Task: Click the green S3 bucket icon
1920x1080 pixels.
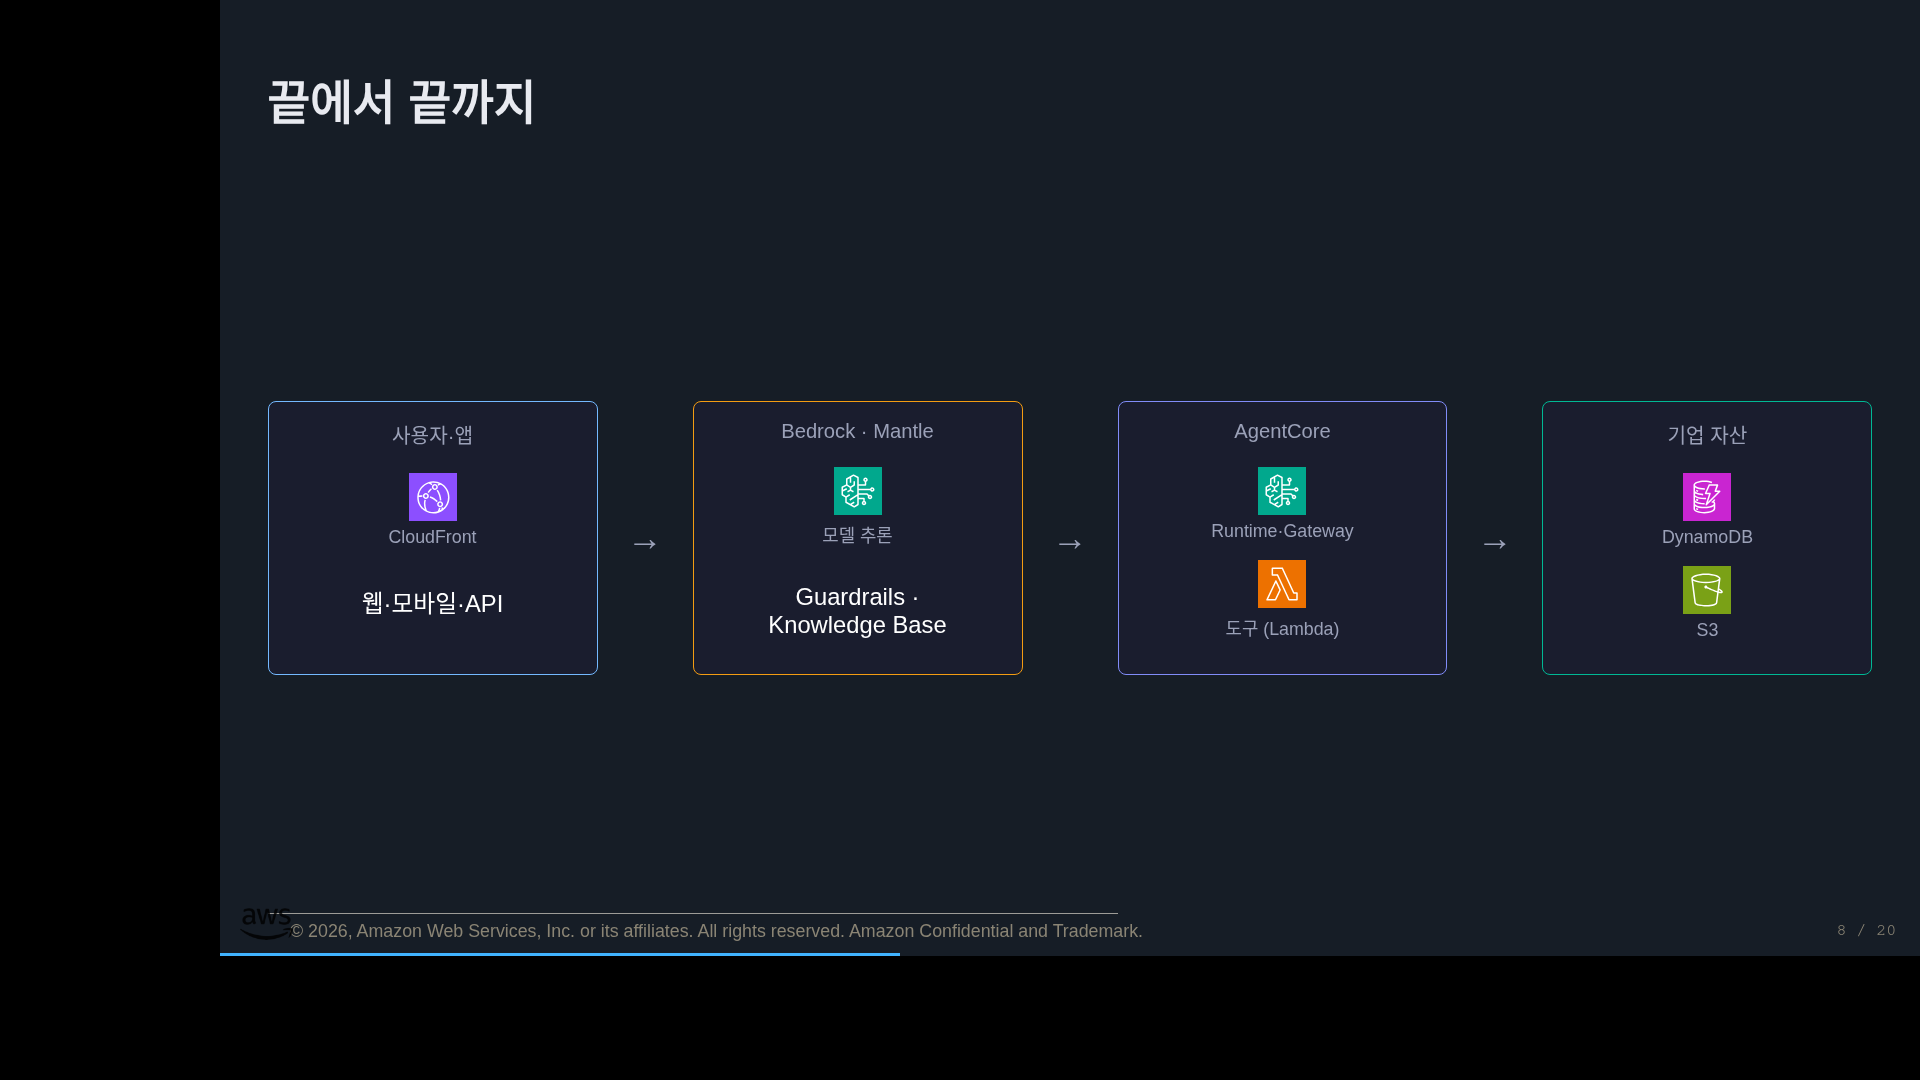Action: click(x=1707, y=590)
